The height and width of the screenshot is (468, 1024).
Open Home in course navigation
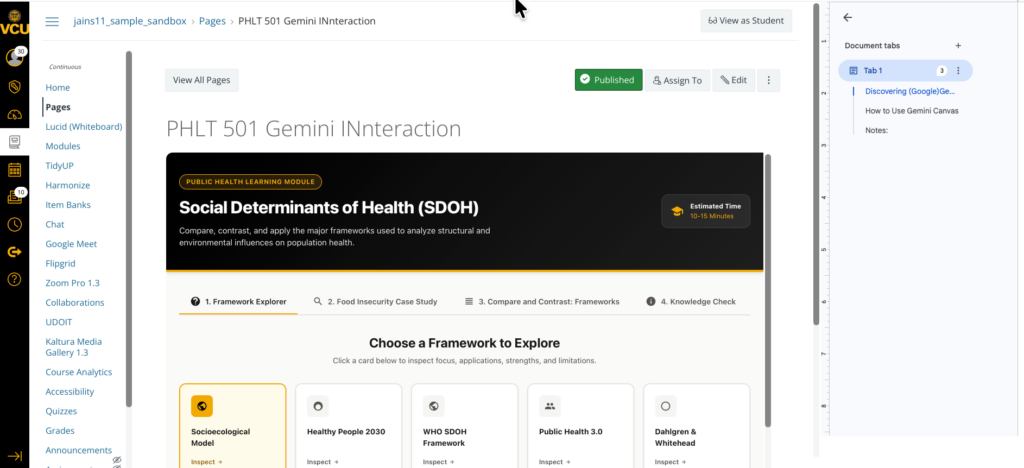pos(57,87)
